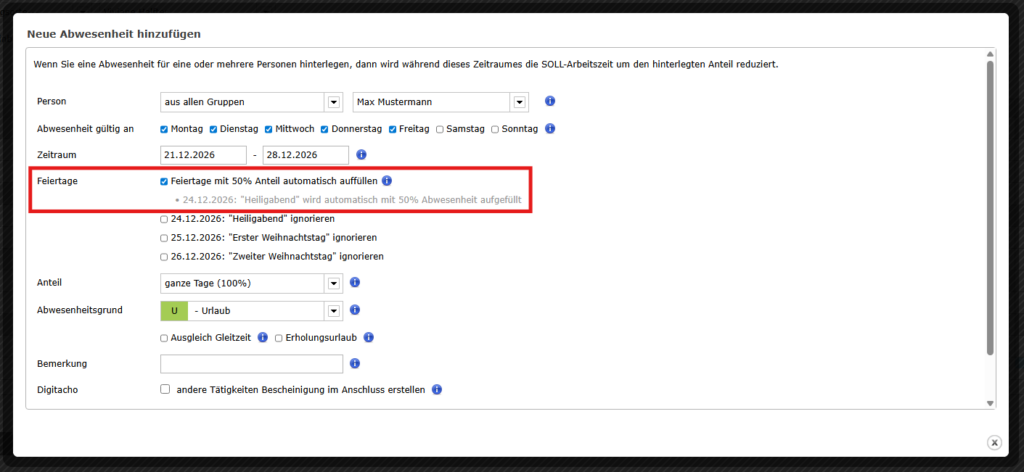
Task: Click the info icon next to the Person field
Action: pyautogui.click(x=550, y=102)
